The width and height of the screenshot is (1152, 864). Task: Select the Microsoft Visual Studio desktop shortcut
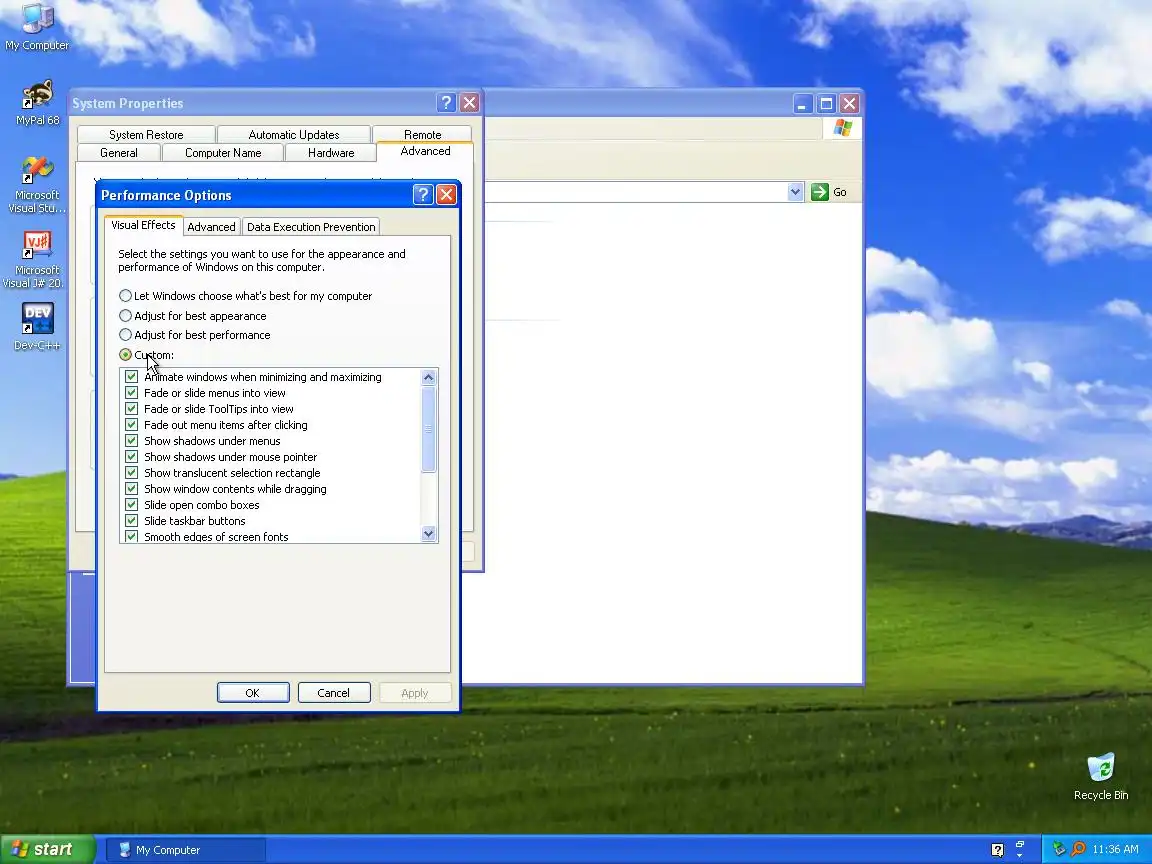coord(37,185)
